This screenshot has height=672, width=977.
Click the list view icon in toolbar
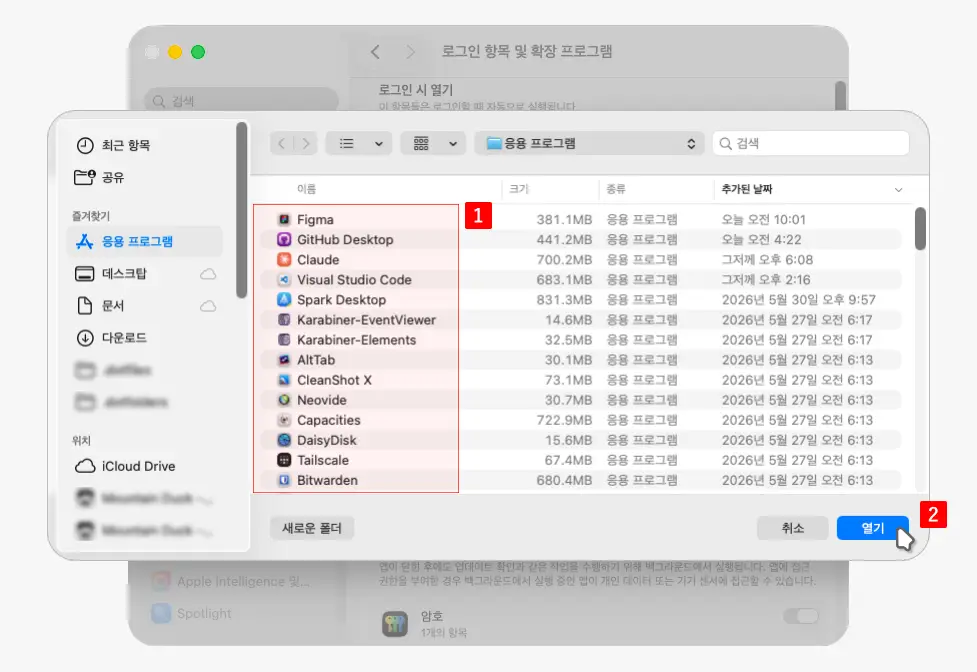point(347,144)
